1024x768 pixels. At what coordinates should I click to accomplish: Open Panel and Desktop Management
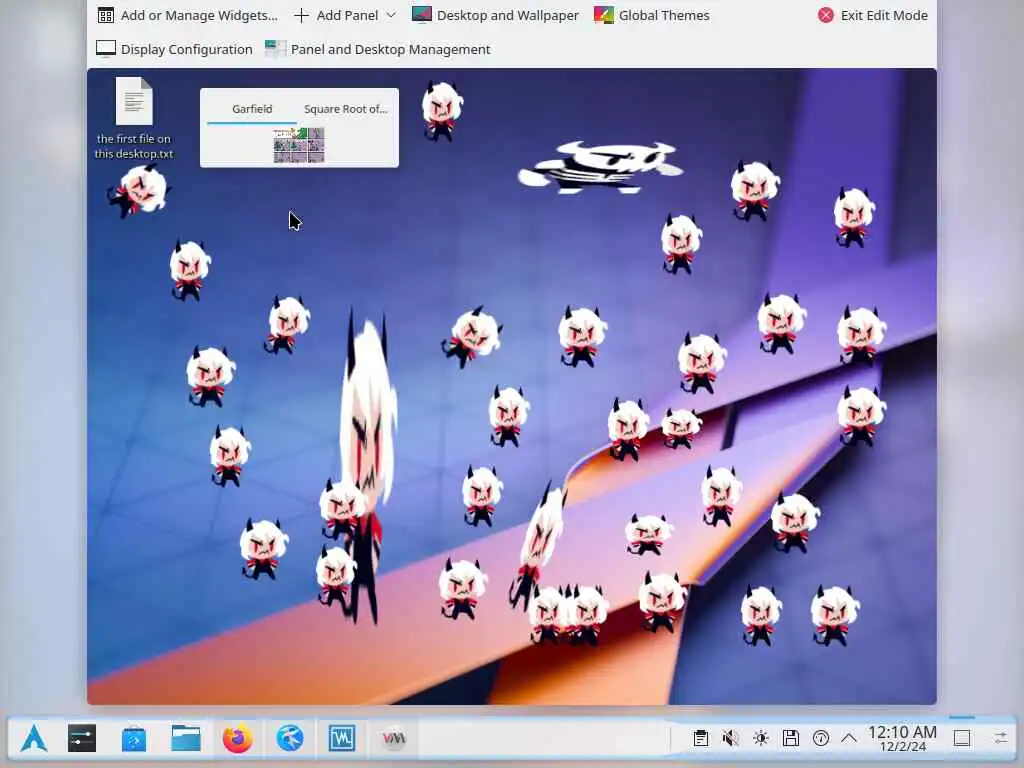point(377,49)
